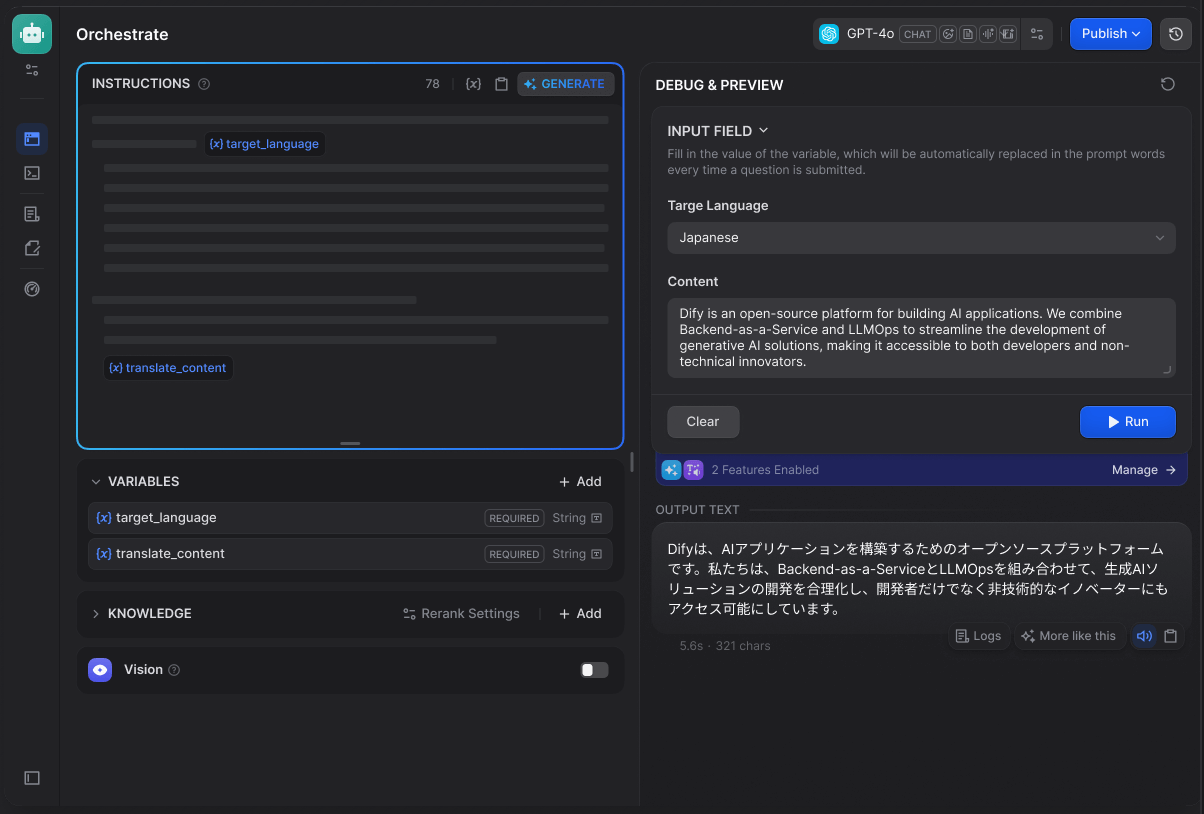Click the GENERATE prompt button
1204x814 pixels.
566,84
